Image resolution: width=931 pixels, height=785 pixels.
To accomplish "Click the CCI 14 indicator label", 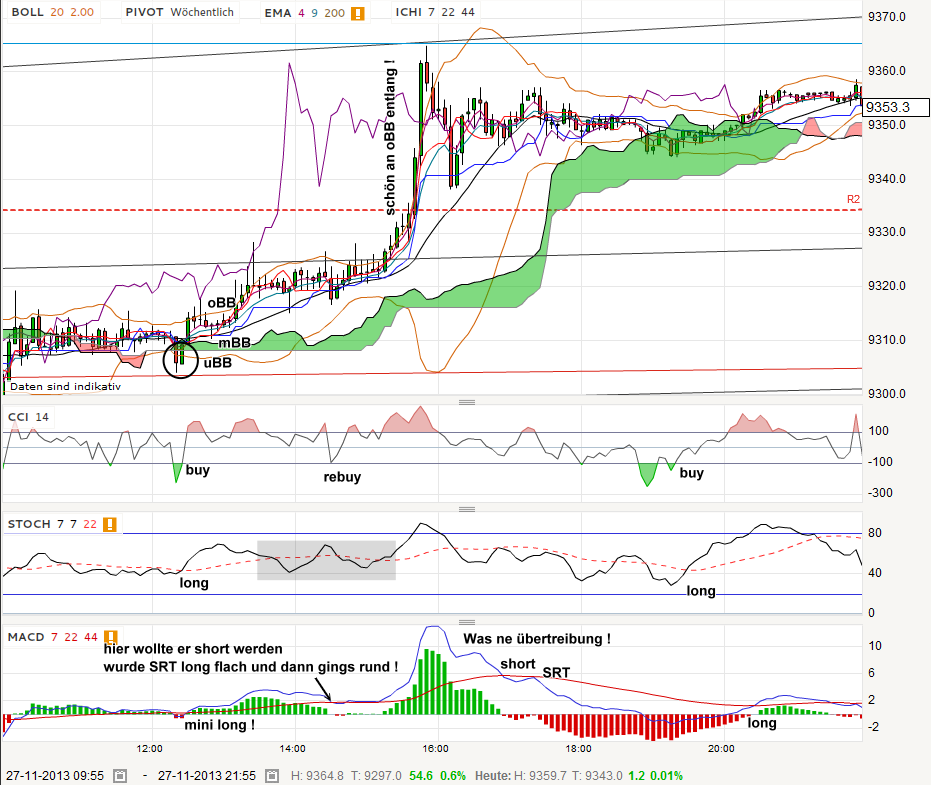I will (28, 417).
